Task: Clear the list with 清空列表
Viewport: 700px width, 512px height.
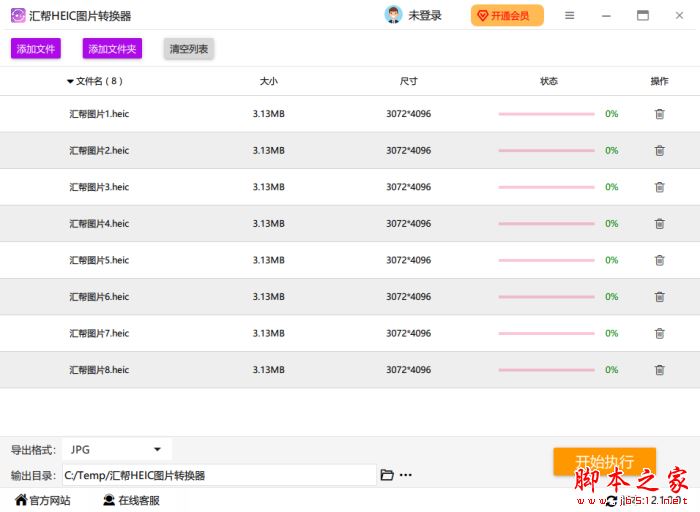Action: tap(189, 49)
